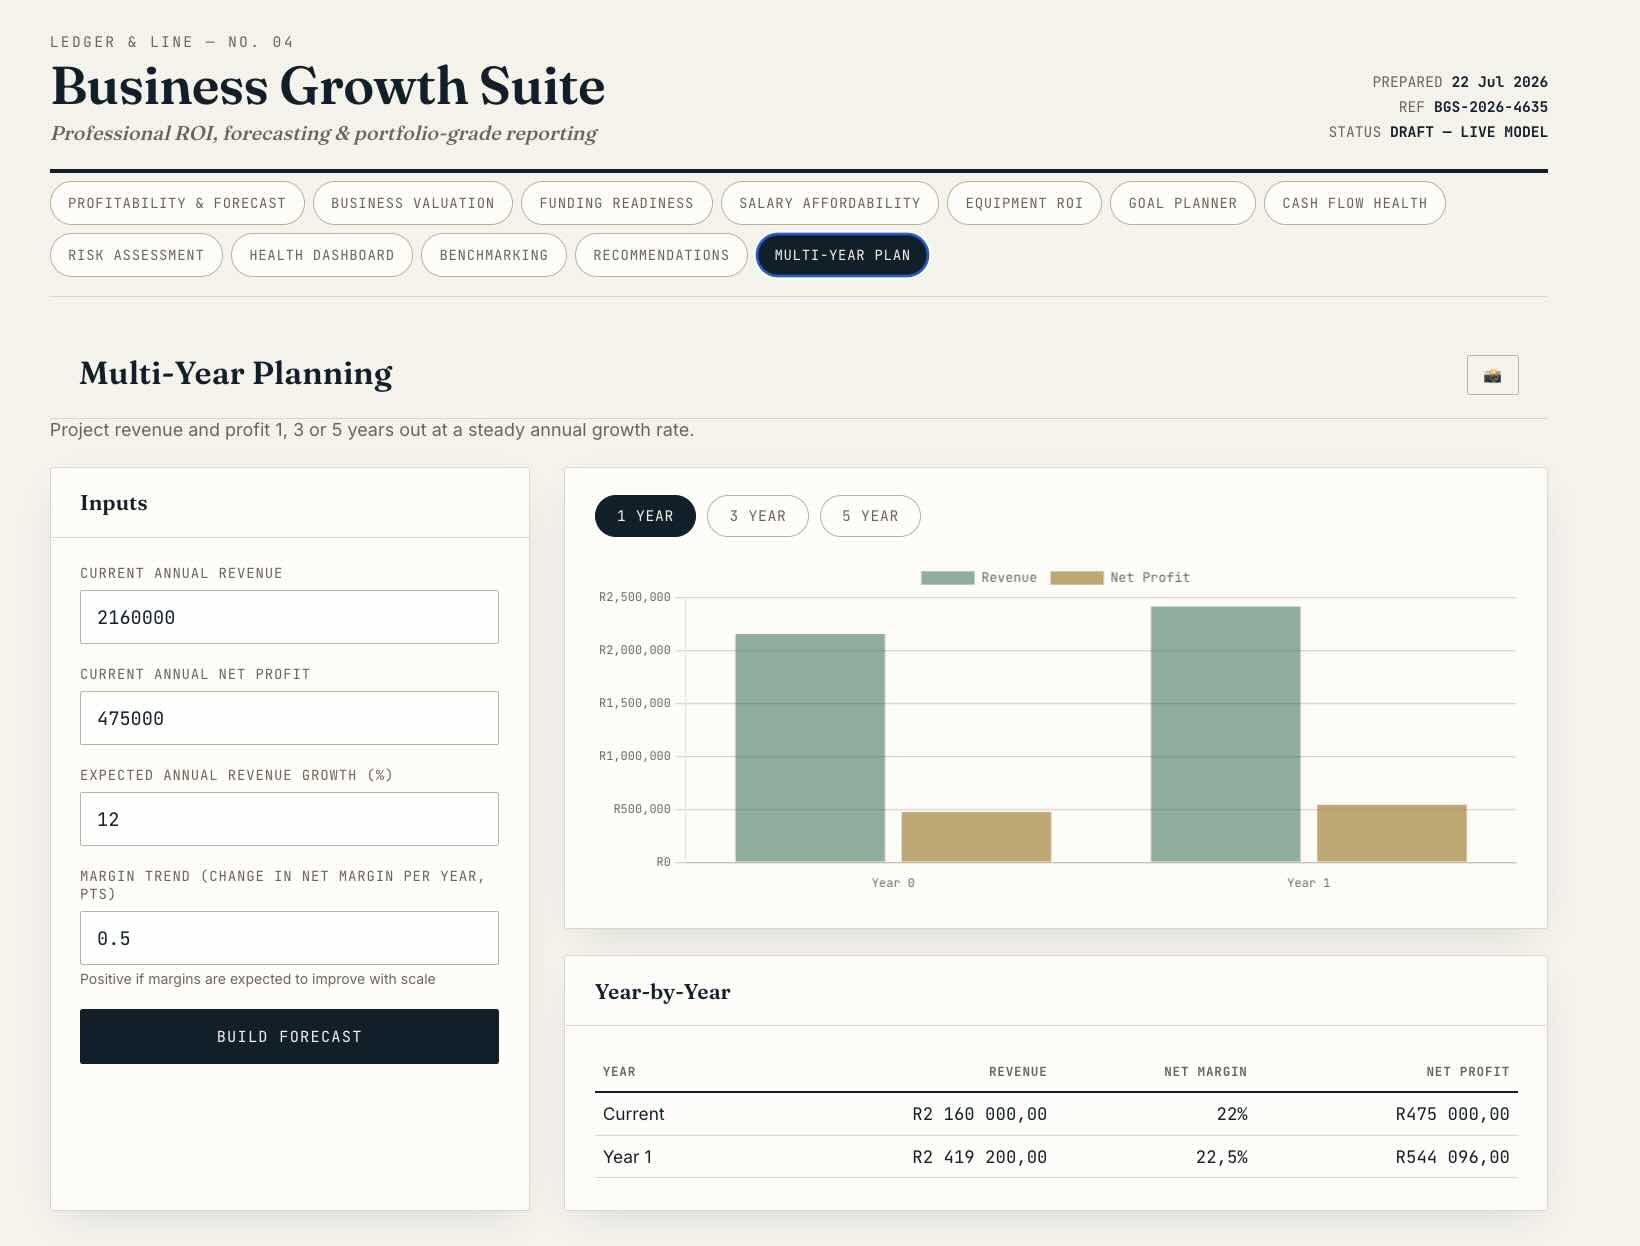The width and height of the screenshot is (1640, 1246).
Task: Click the 'BGS-2026-4635' reference text
Action: (1491, 107)
